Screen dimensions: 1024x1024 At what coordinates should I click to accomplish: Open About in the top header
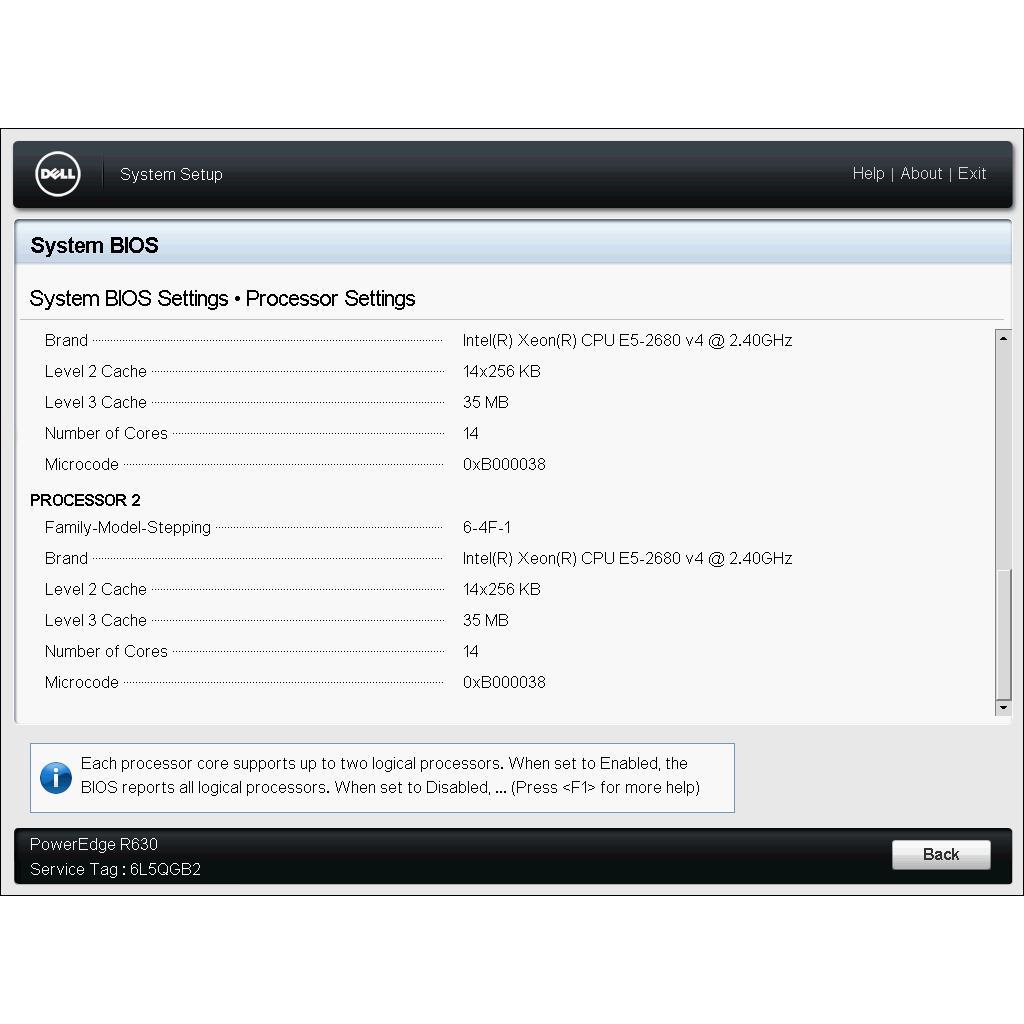point(920,174)
